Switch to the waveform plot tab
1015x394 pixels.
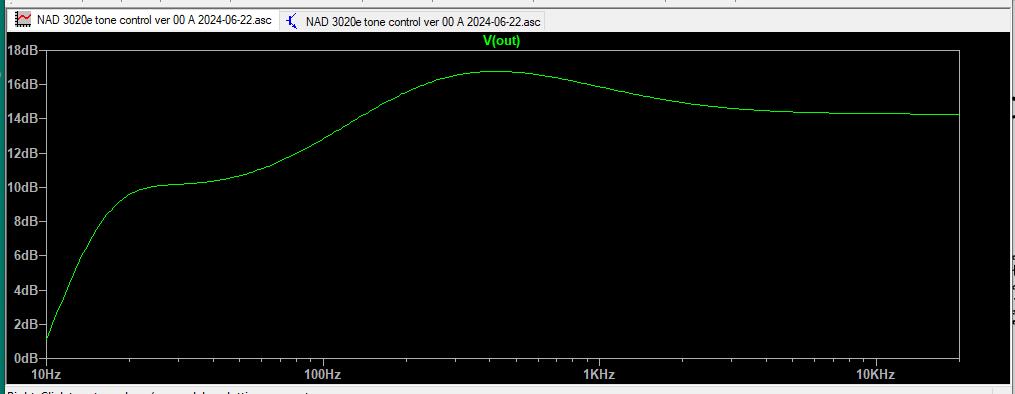pos(143,20)
